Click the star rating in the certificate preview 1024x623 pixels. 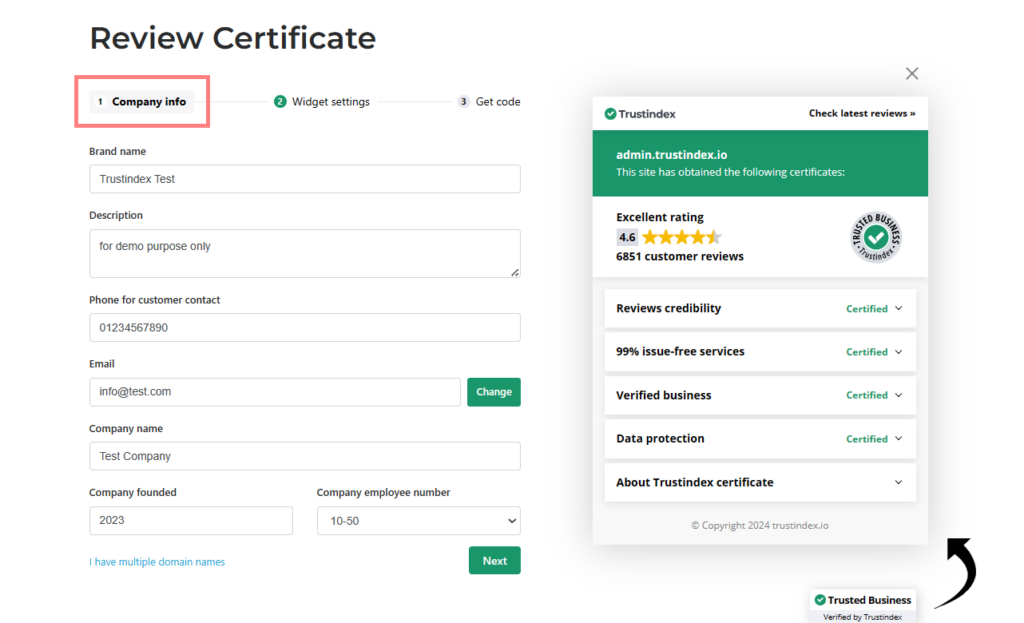coord(681,237)
